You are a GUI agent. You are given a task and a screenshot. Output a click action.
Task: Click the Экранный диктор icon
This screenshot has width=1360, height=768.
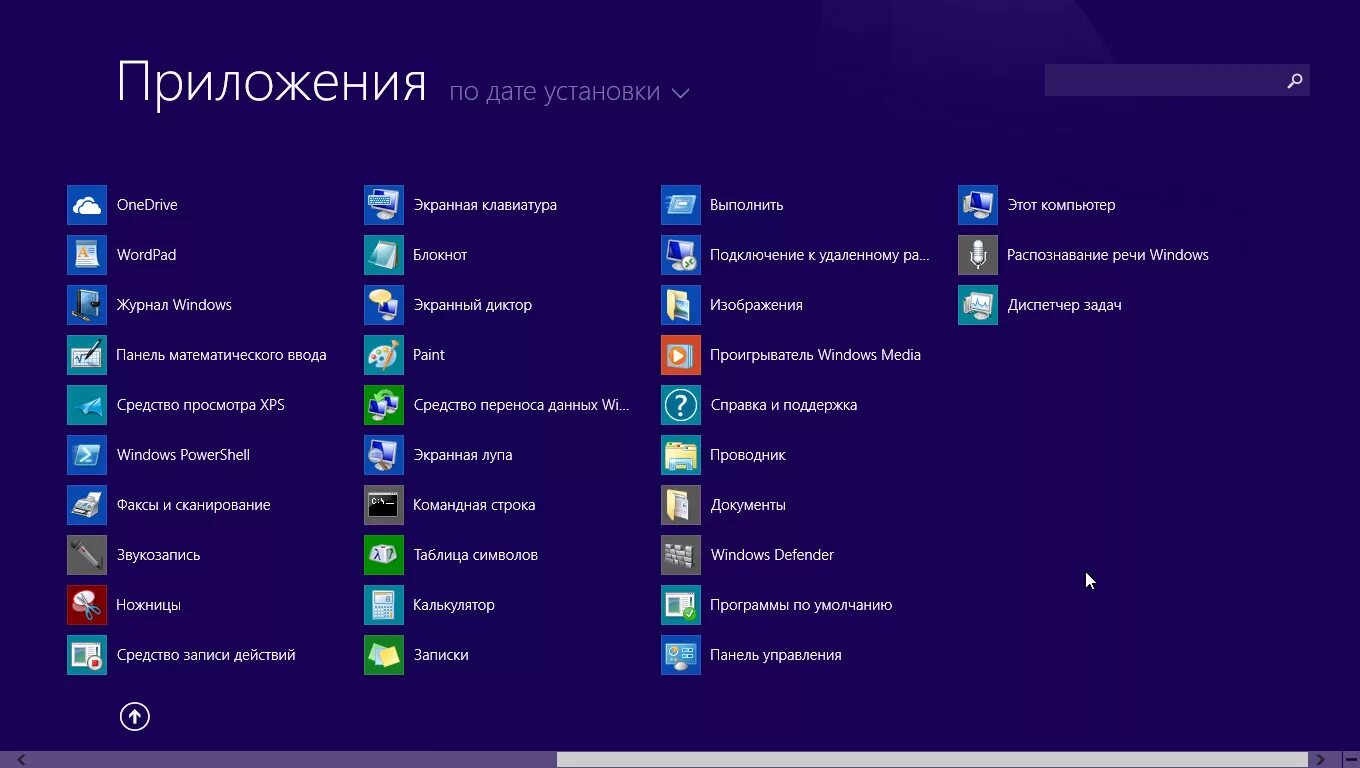[384, 305]
